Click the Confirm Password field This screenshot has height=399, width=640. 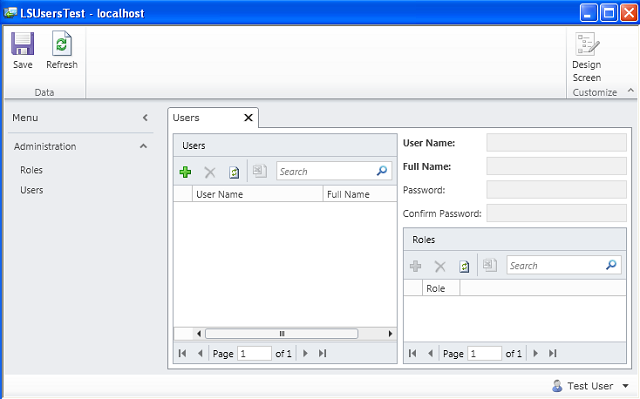556,213
